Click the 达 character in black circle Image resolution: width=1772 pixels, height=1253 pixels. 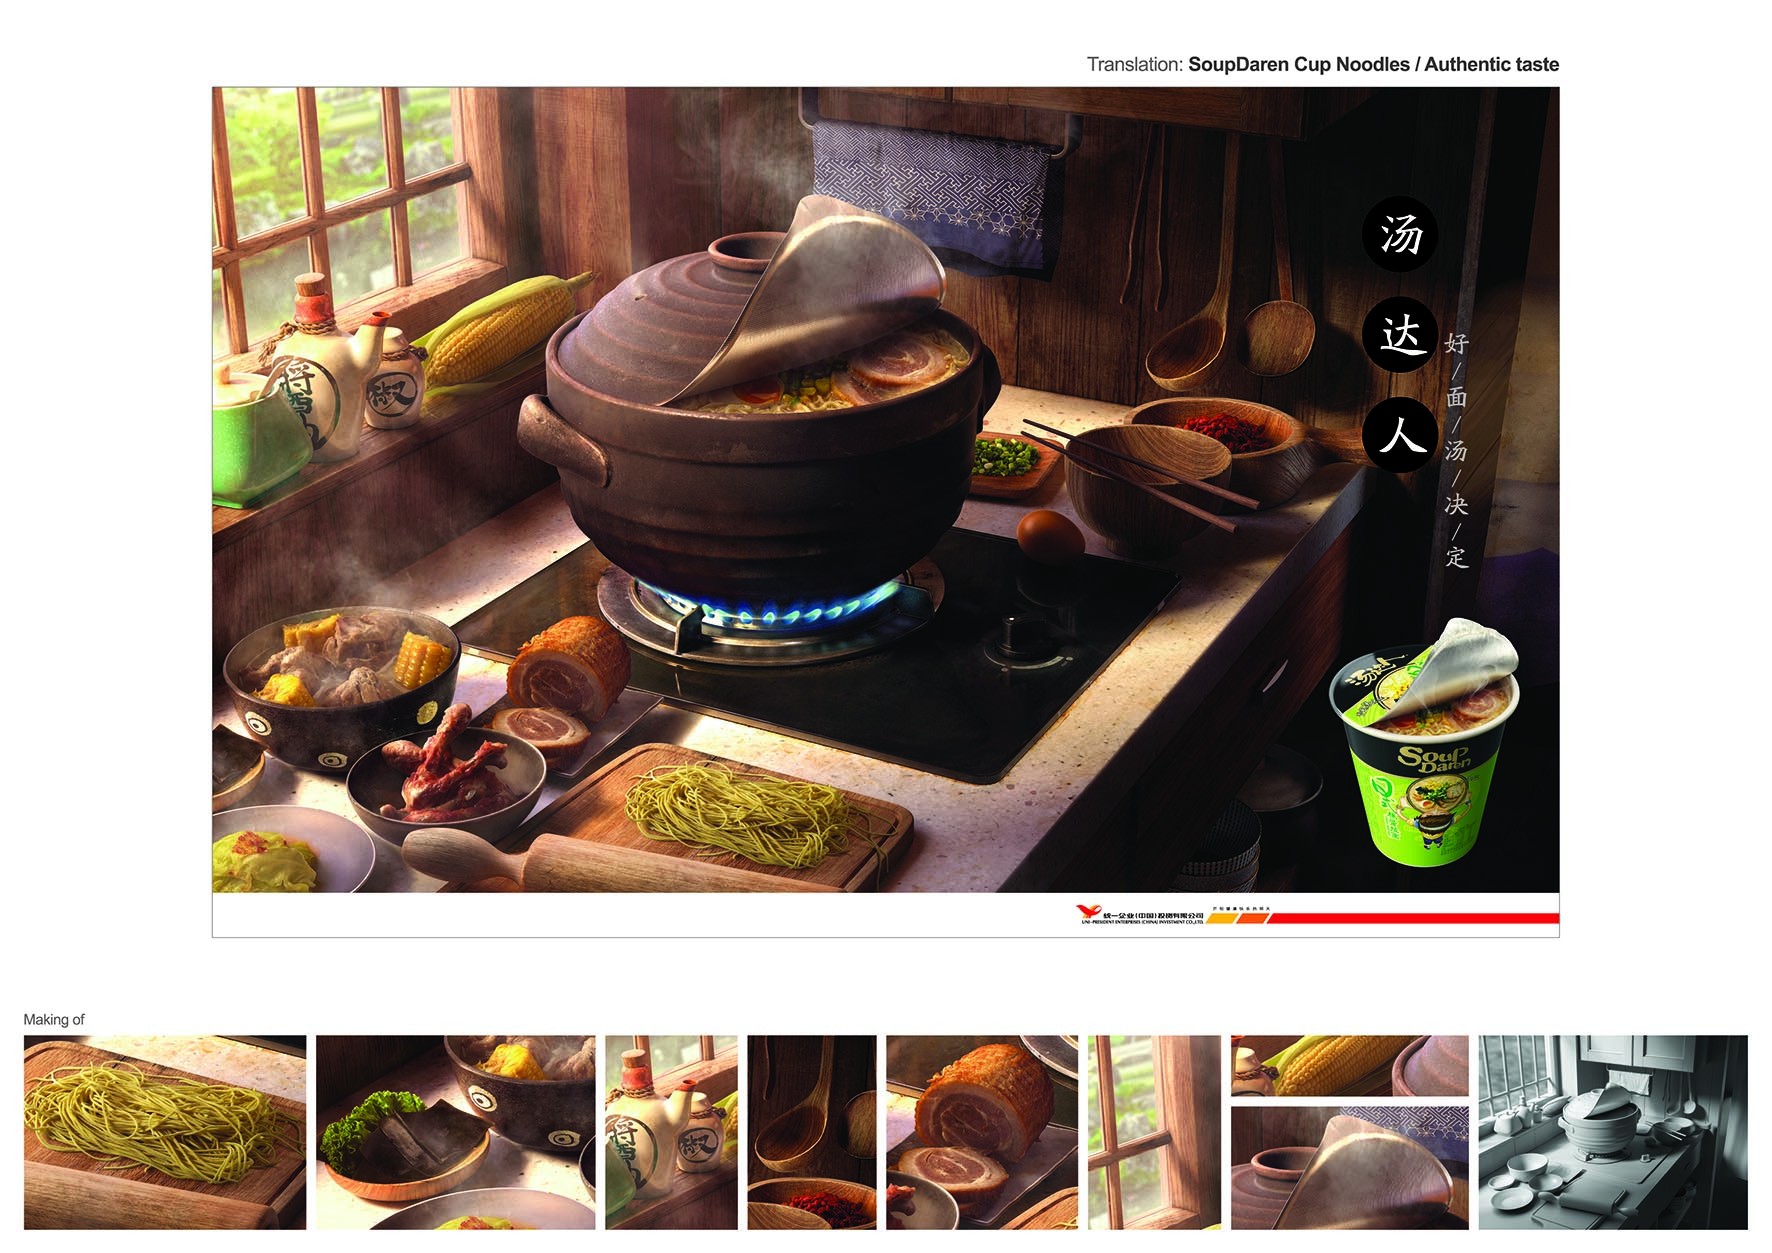click(1400, 335)
